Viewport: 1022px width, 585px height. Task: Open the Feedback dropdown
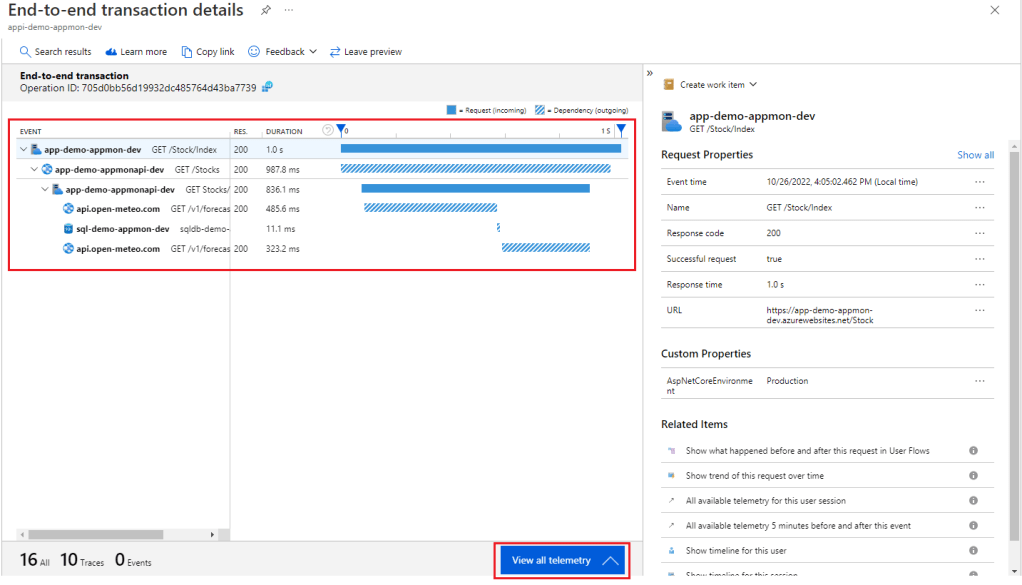(x=283, y=52)
